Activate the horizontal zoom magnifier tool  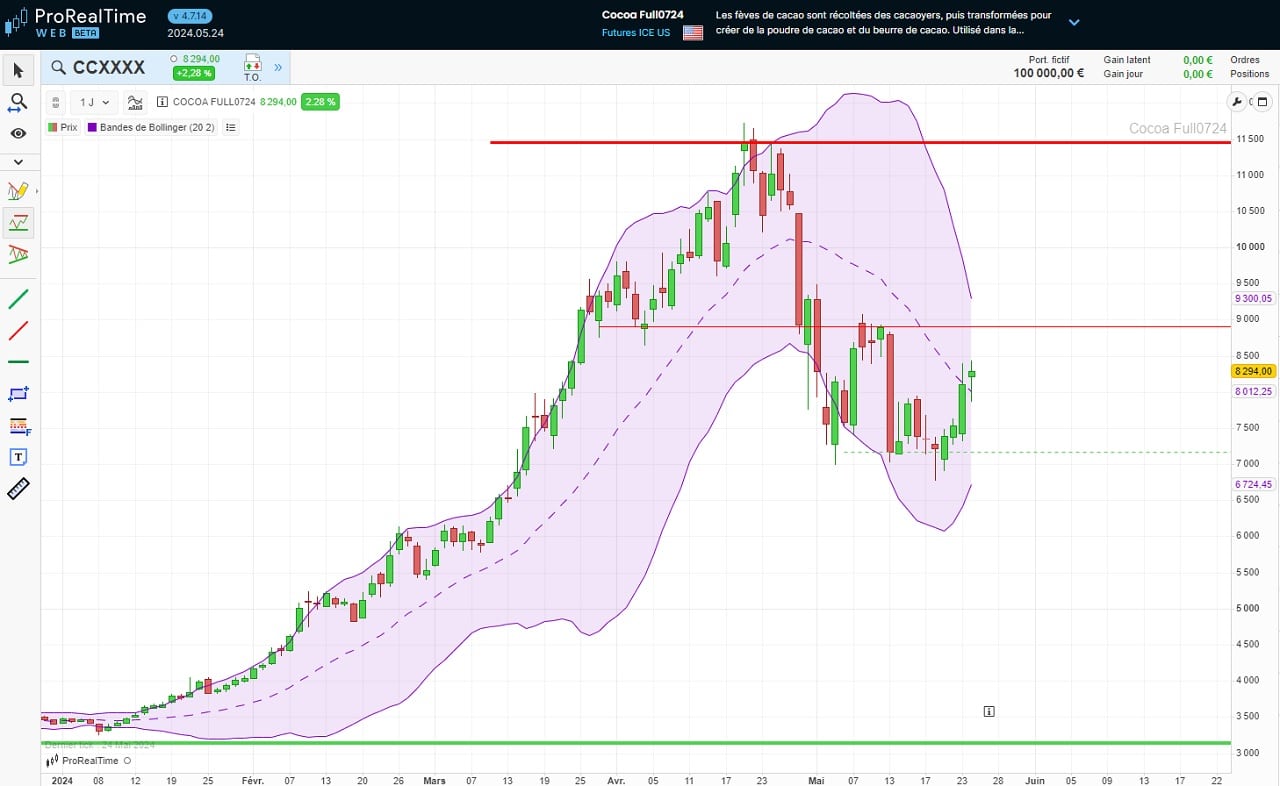pos(18,102)
